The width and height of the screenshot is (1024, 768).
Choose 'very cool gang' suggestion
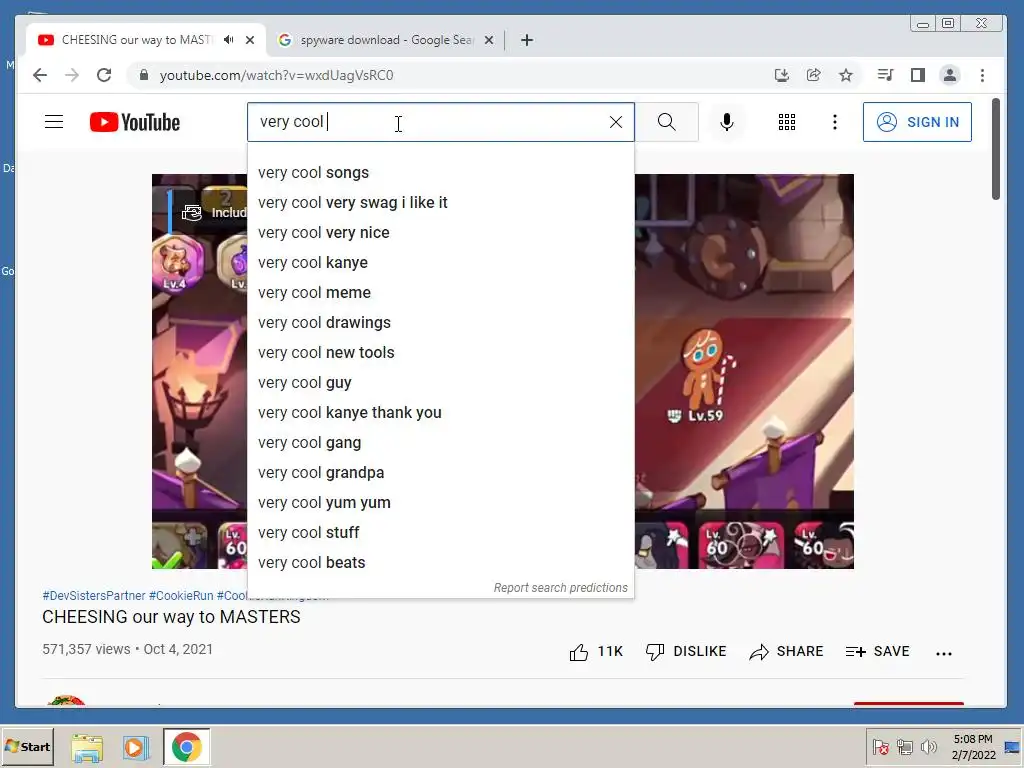coord(441,443)
